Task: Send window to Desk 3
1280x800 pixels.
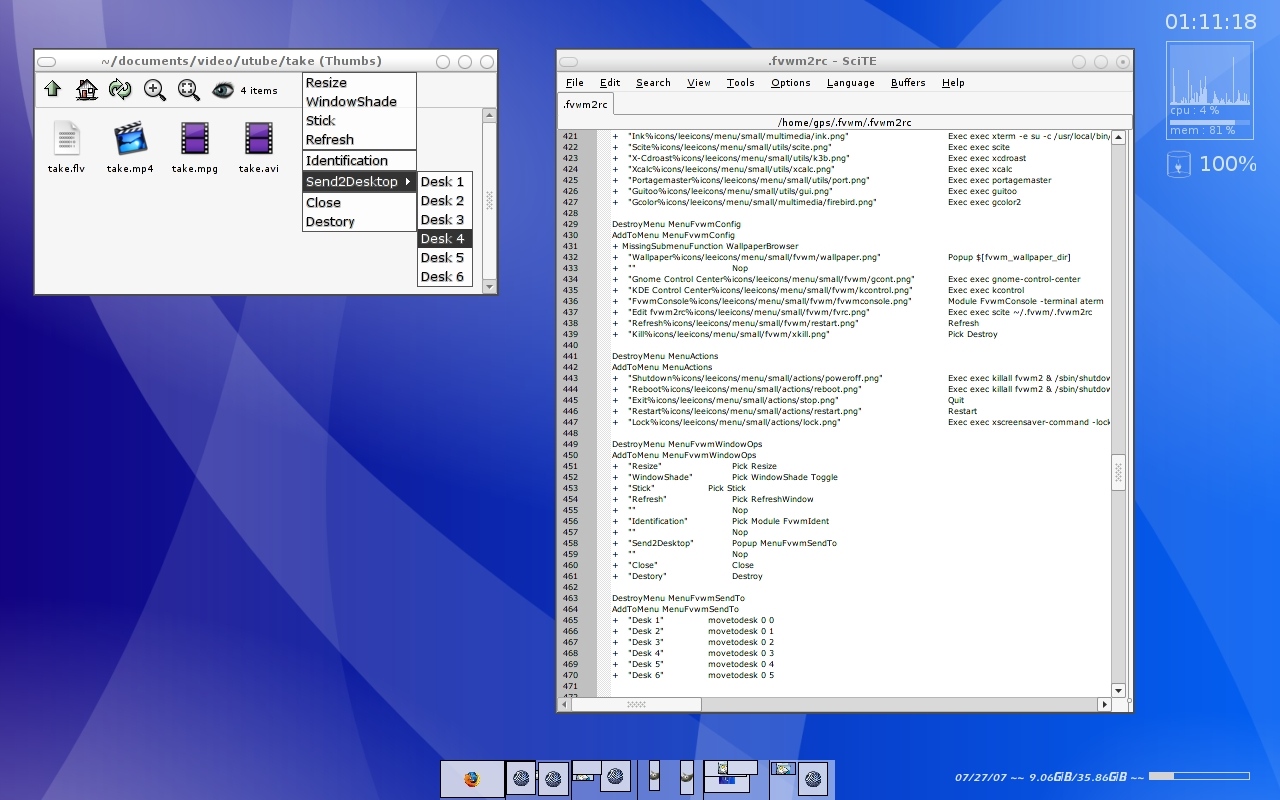Action: 445,220
